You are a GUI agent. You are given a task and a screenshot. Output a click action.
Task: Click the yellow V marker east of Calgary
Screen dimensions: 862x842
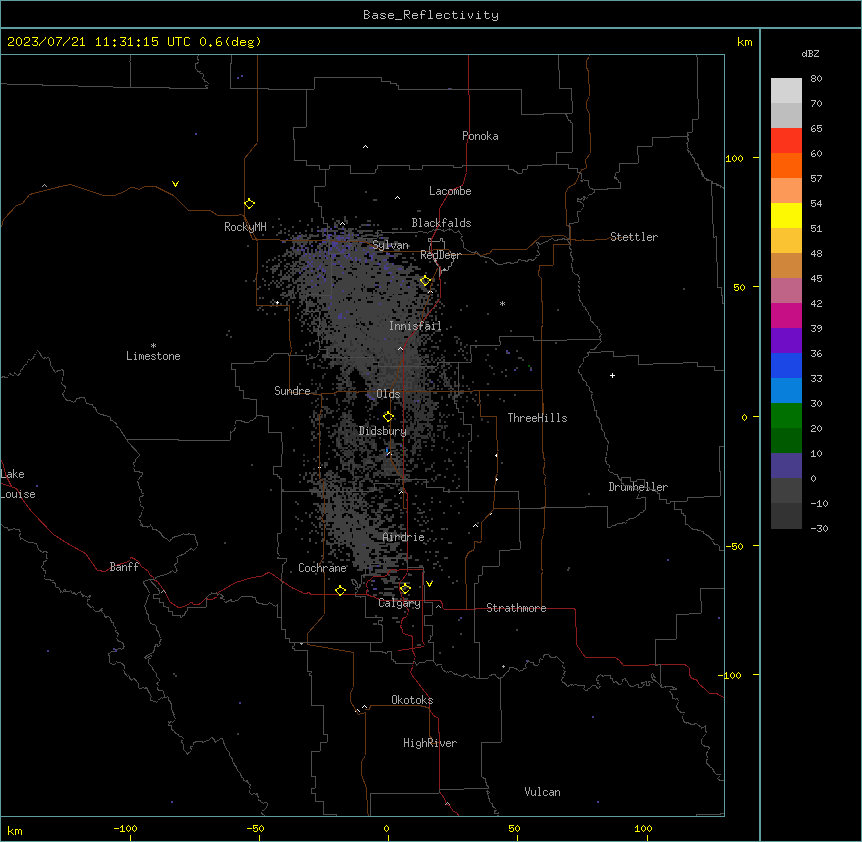429,584
